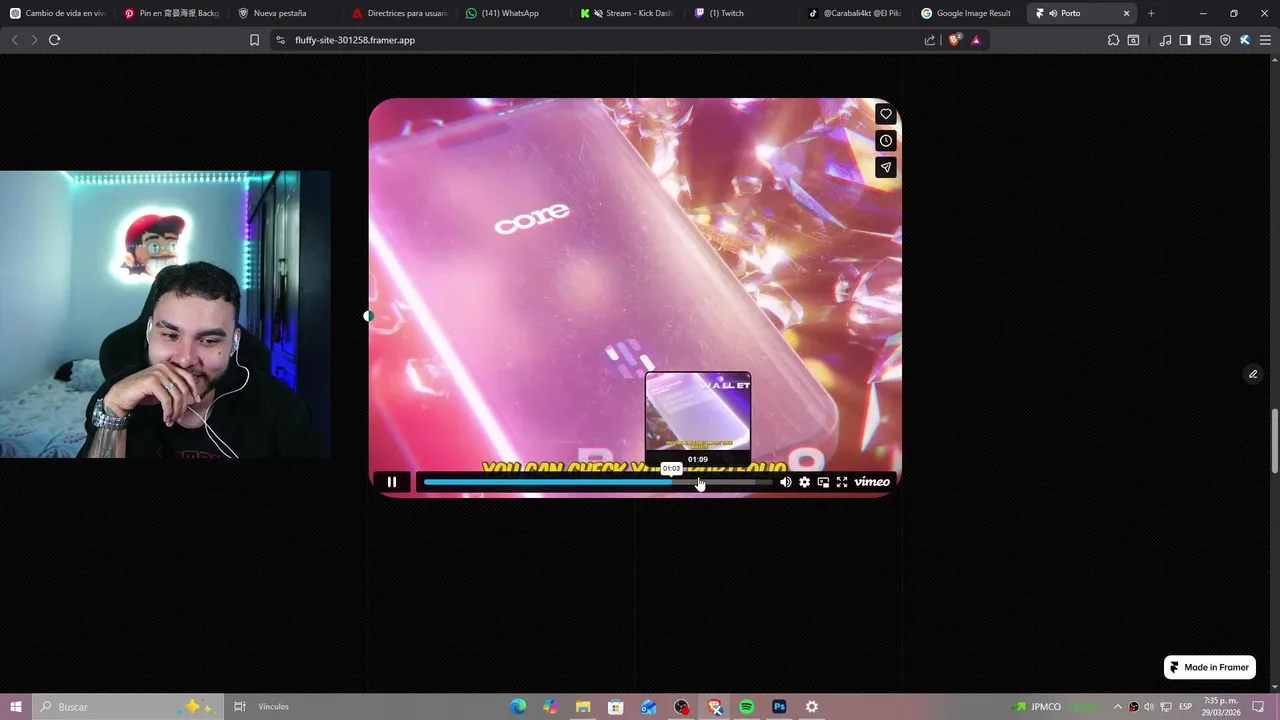Show hidden system tray icons

(x=1118, y=706)
